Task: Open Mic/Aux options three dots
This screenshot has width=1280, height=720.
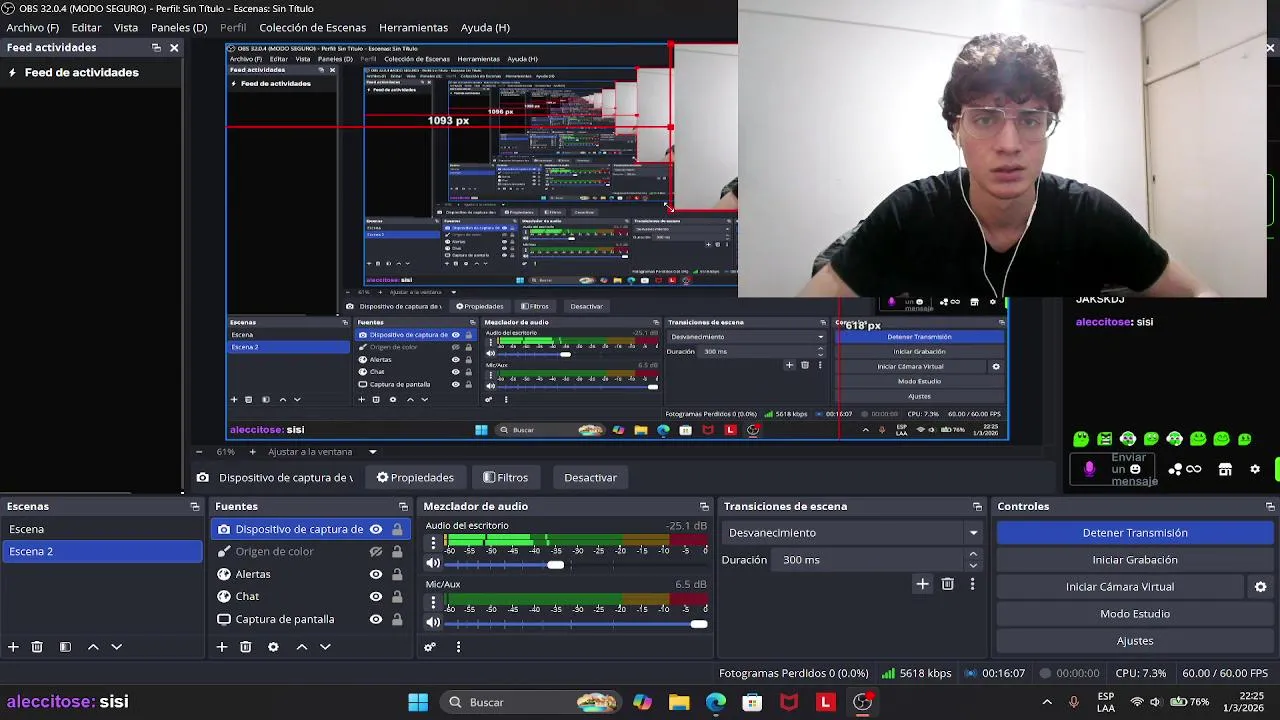Action: tap(433, 602)
